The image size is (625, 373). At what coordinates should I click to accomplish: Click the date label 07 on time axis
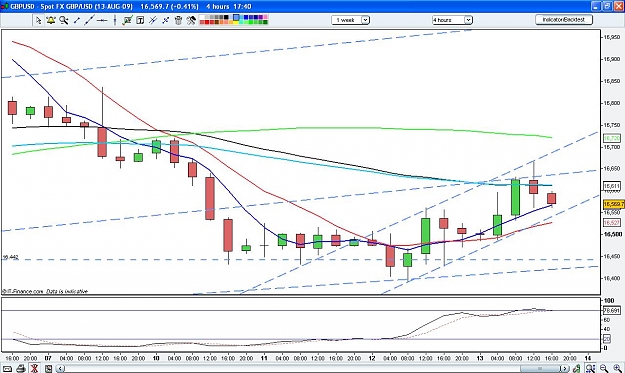point(48,358)
